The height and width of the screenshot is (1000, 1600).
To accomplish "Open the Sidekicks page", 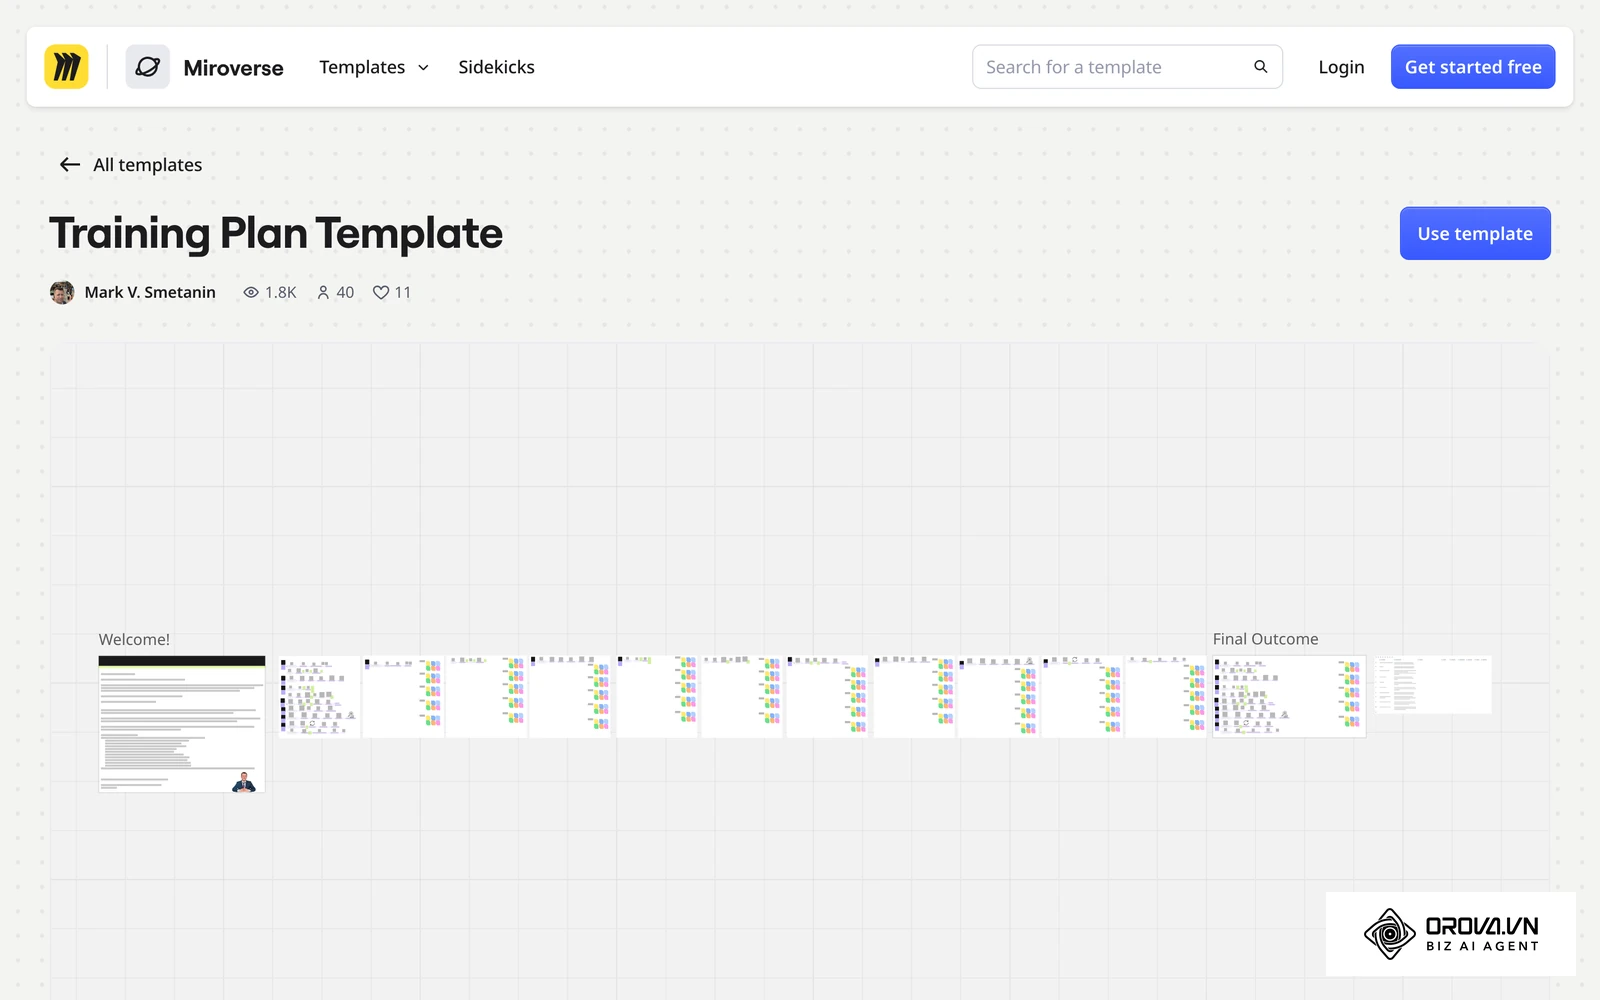I will pyautogui.click(x=496, y=67).
